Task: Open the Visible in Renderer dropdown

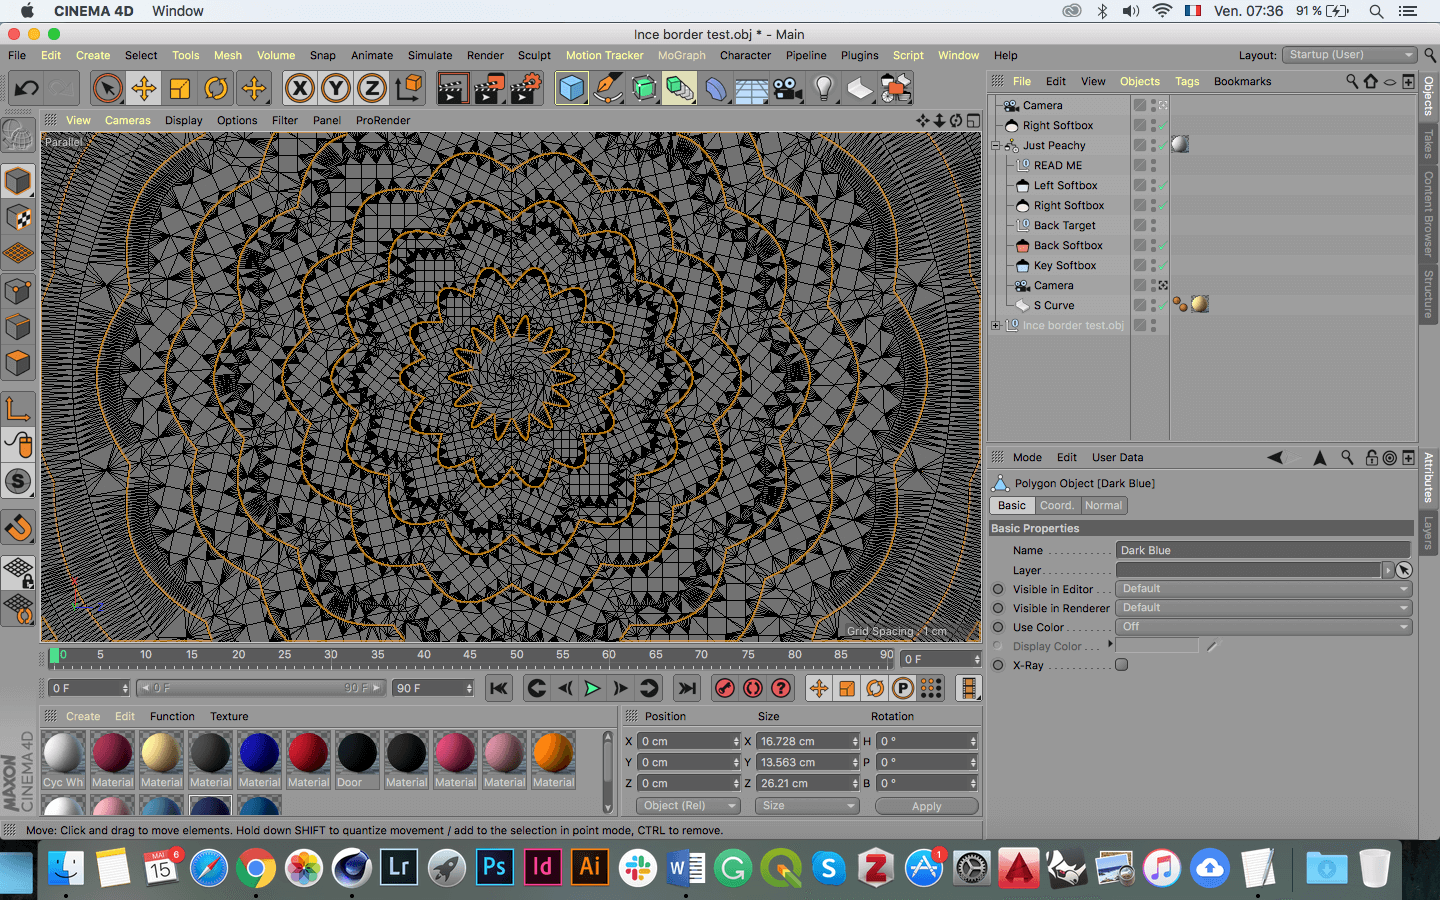Action: [1264, 608]
